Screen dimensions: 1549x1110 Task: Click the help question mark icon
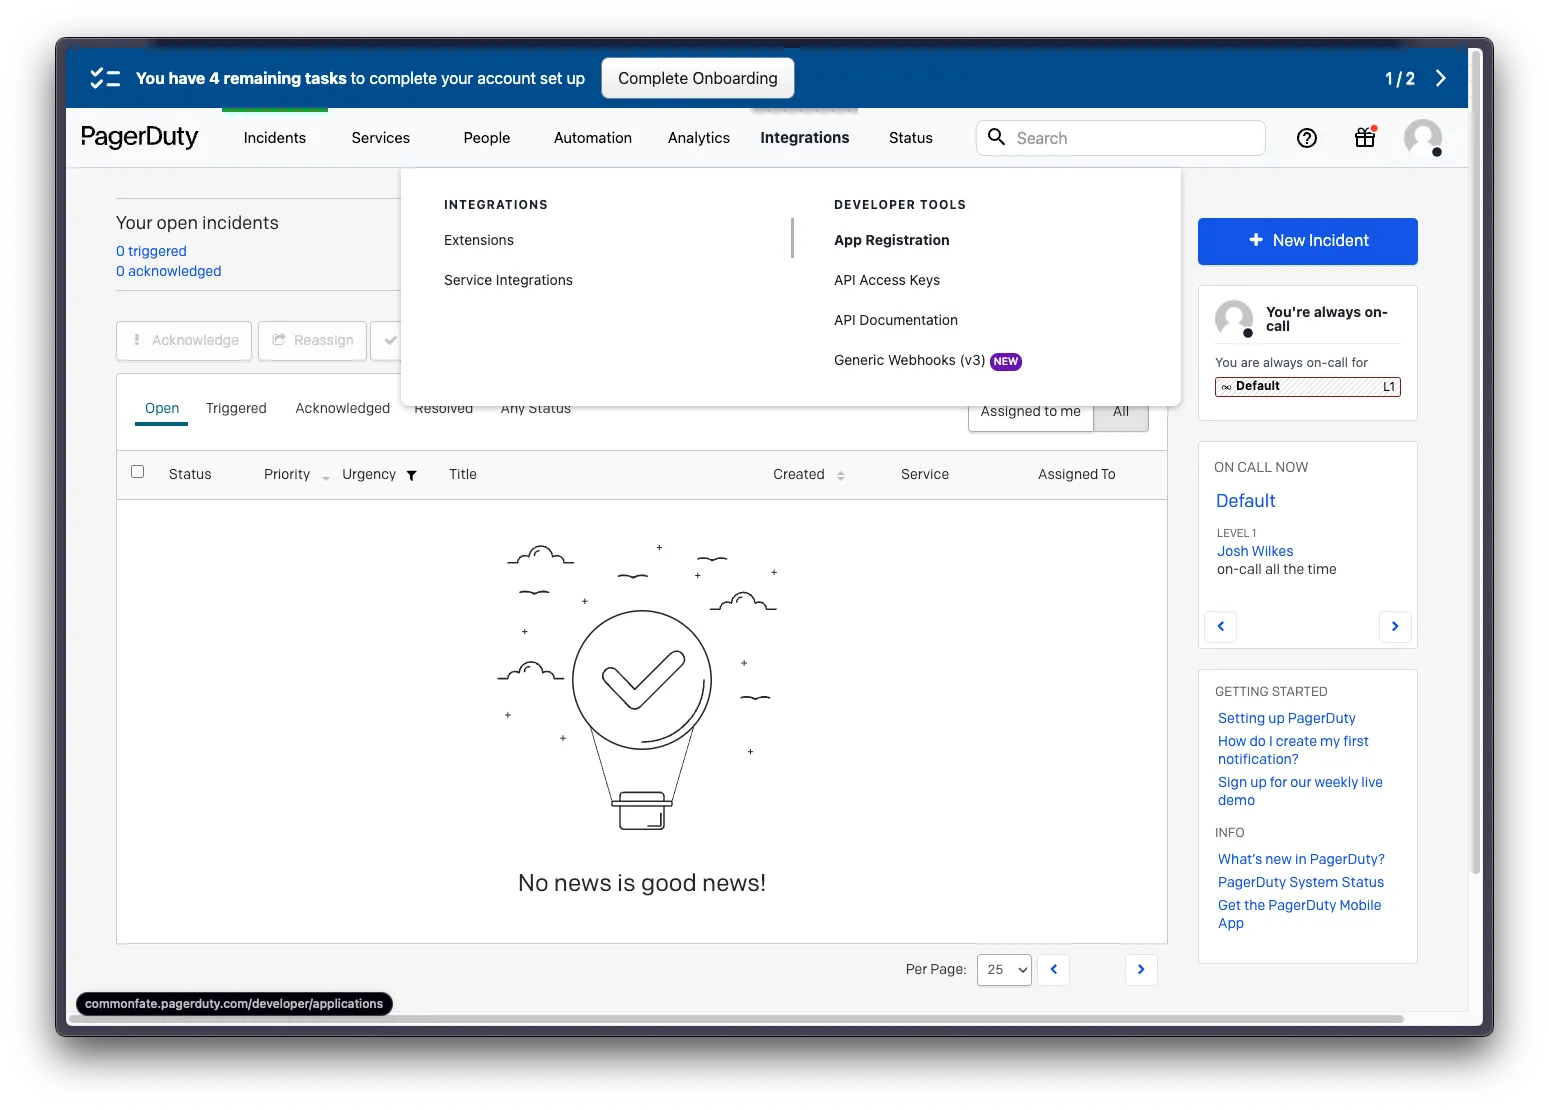click(1306, 138)
